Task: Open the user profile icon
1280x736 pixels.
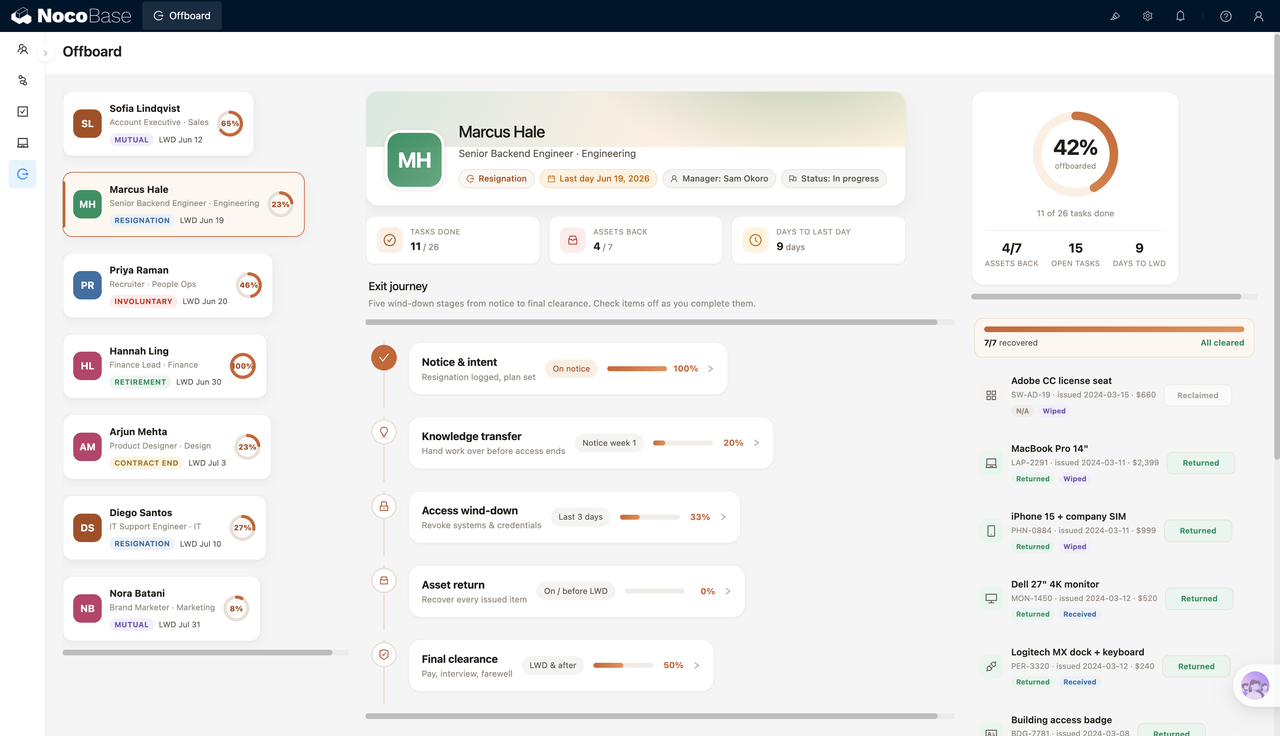Action: point(1259,16)
